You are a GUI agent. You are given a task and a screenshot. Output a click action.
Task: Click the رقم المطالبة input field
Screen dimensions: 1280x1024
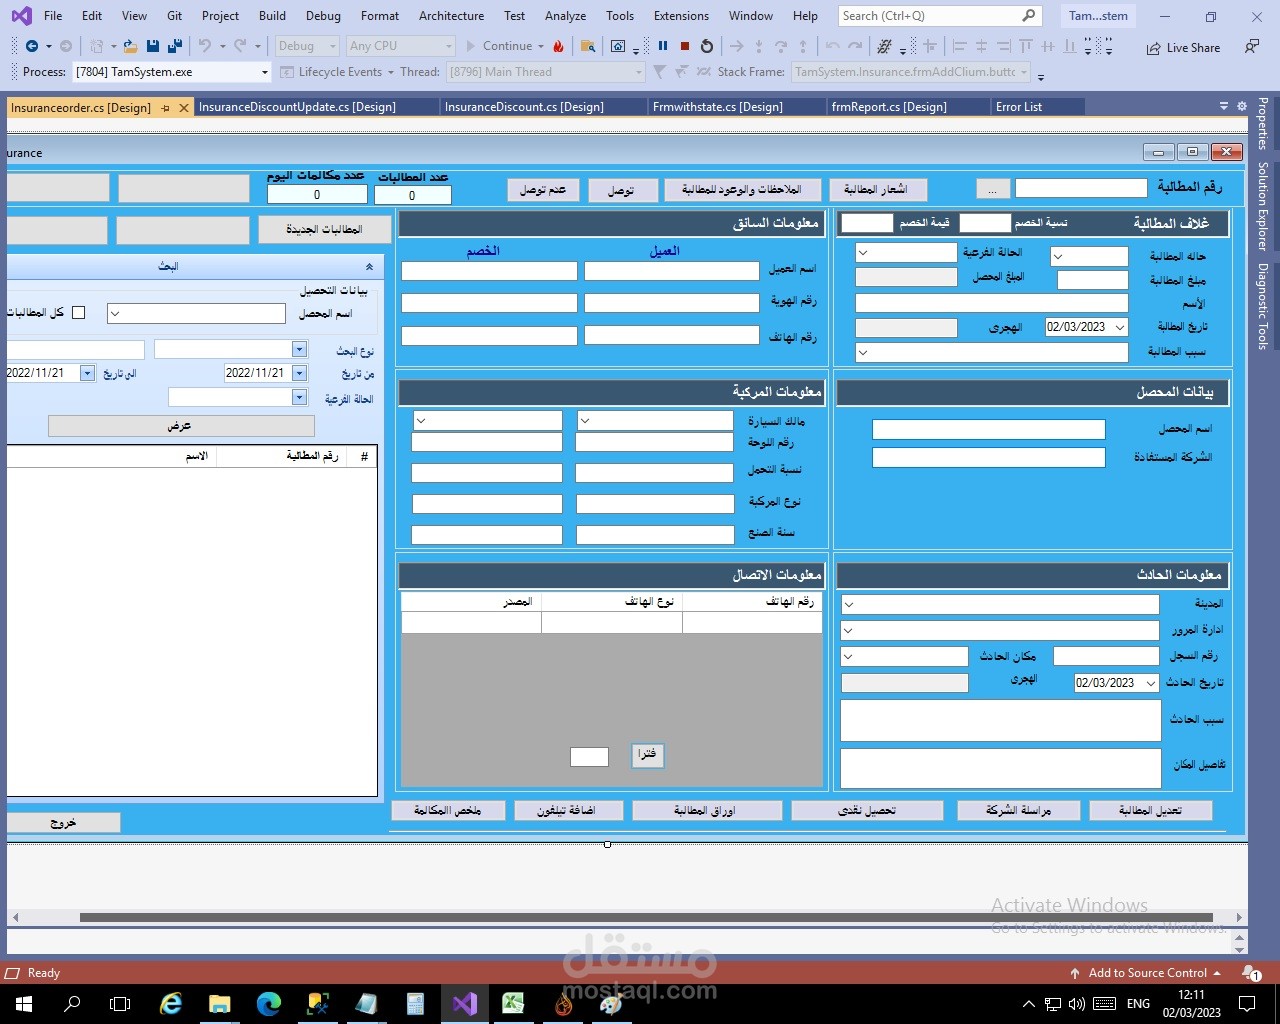click(1081, 188)
